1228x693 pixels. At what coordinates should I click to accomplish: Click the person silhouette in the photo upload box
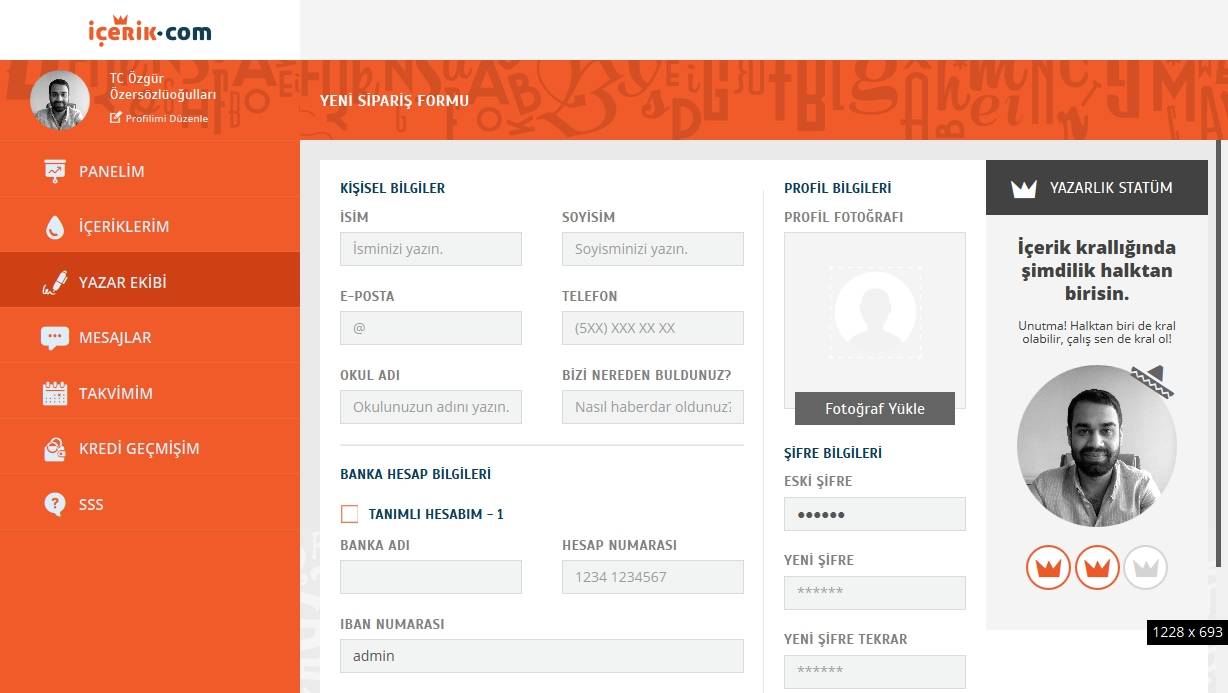point(874,312)
